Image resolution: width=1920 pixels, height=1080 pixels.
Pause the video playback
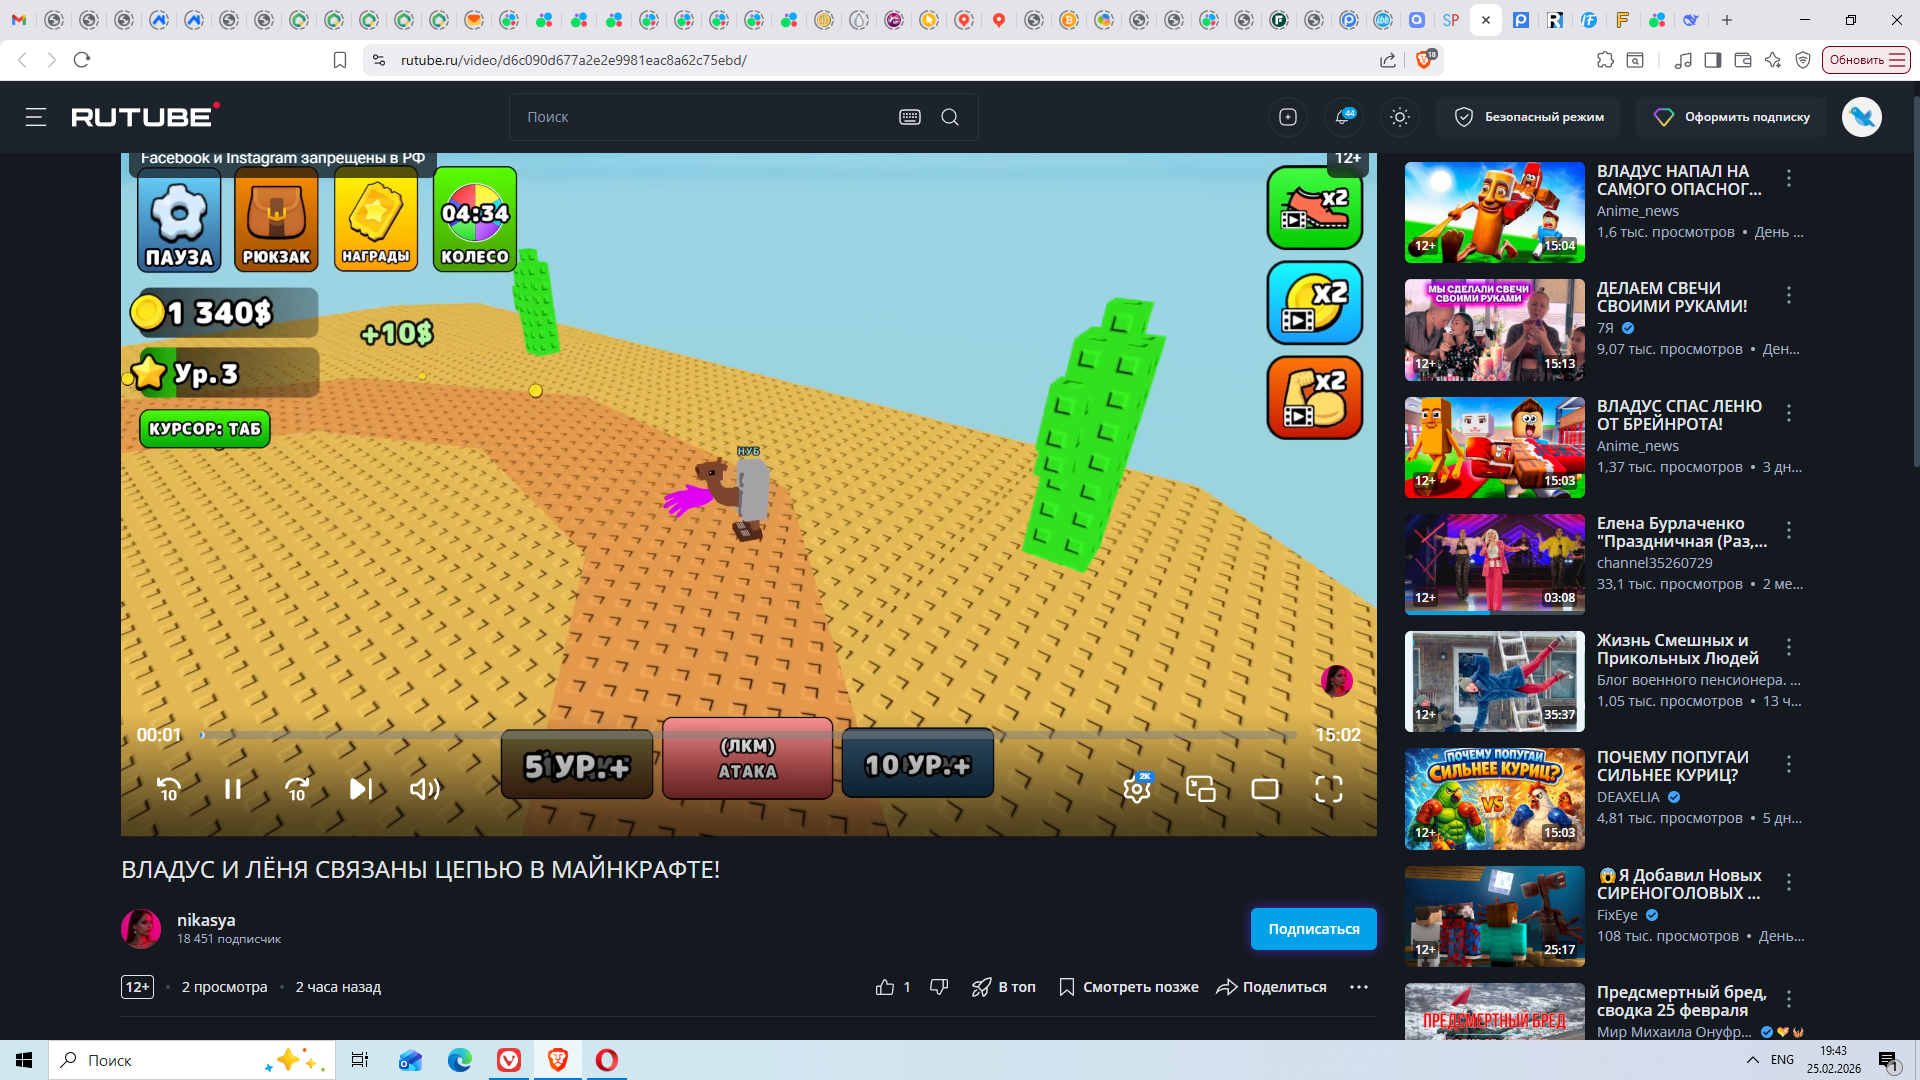(x=233, y=789)
